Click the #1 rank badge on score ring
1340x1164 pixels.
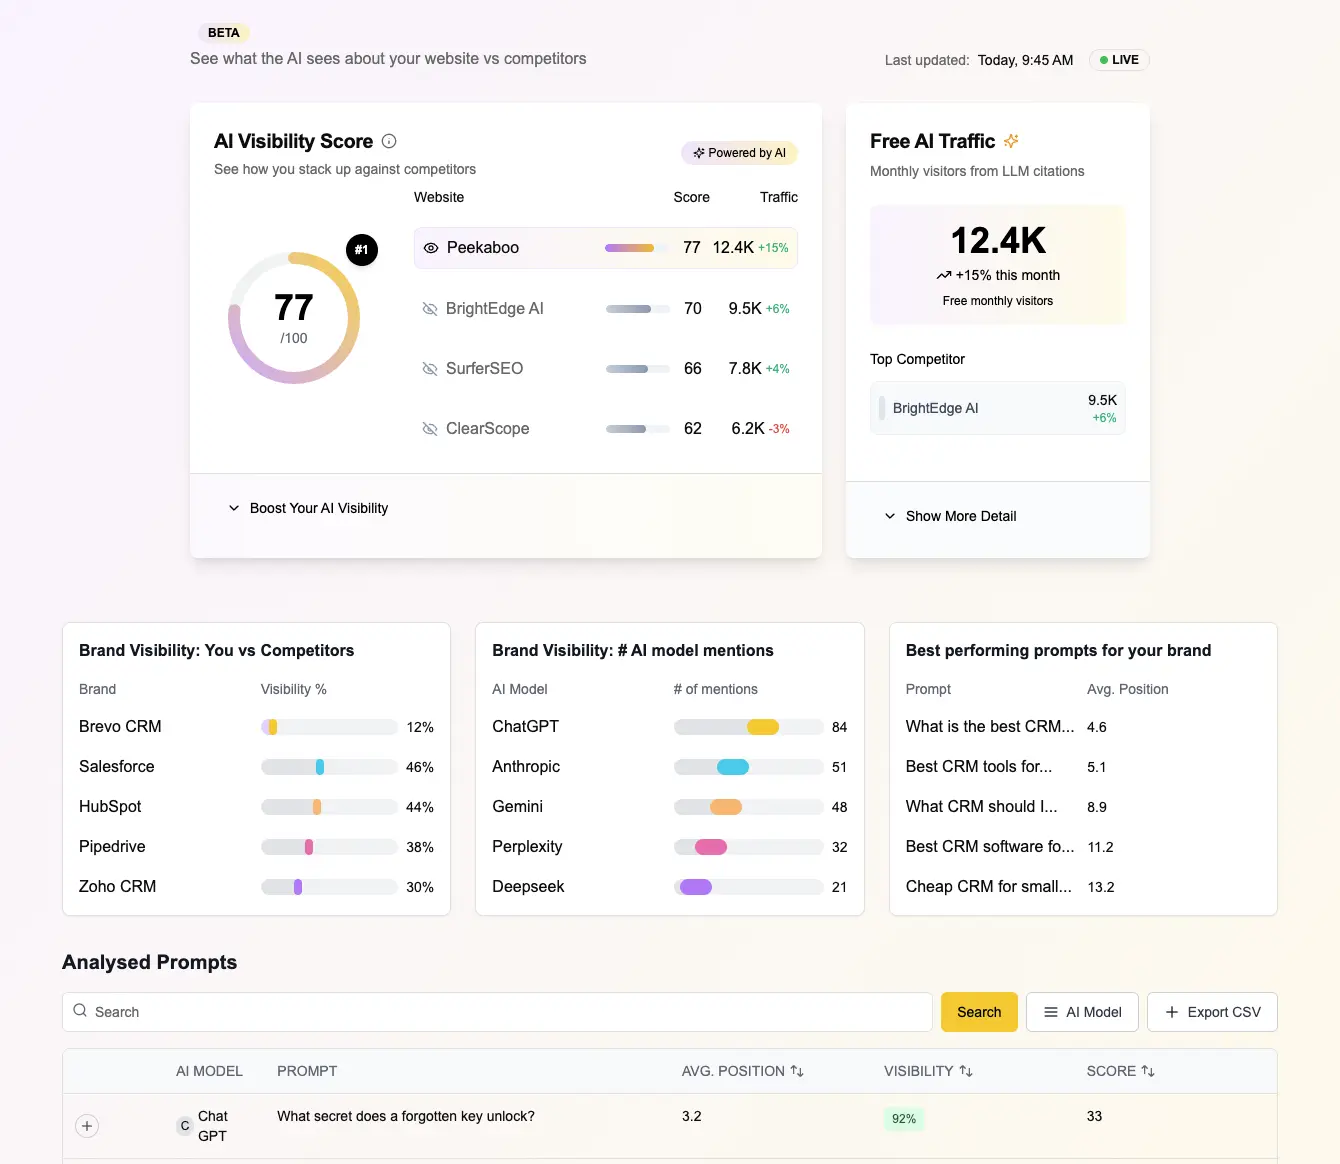pyautogui.click(x=362, y=250)
